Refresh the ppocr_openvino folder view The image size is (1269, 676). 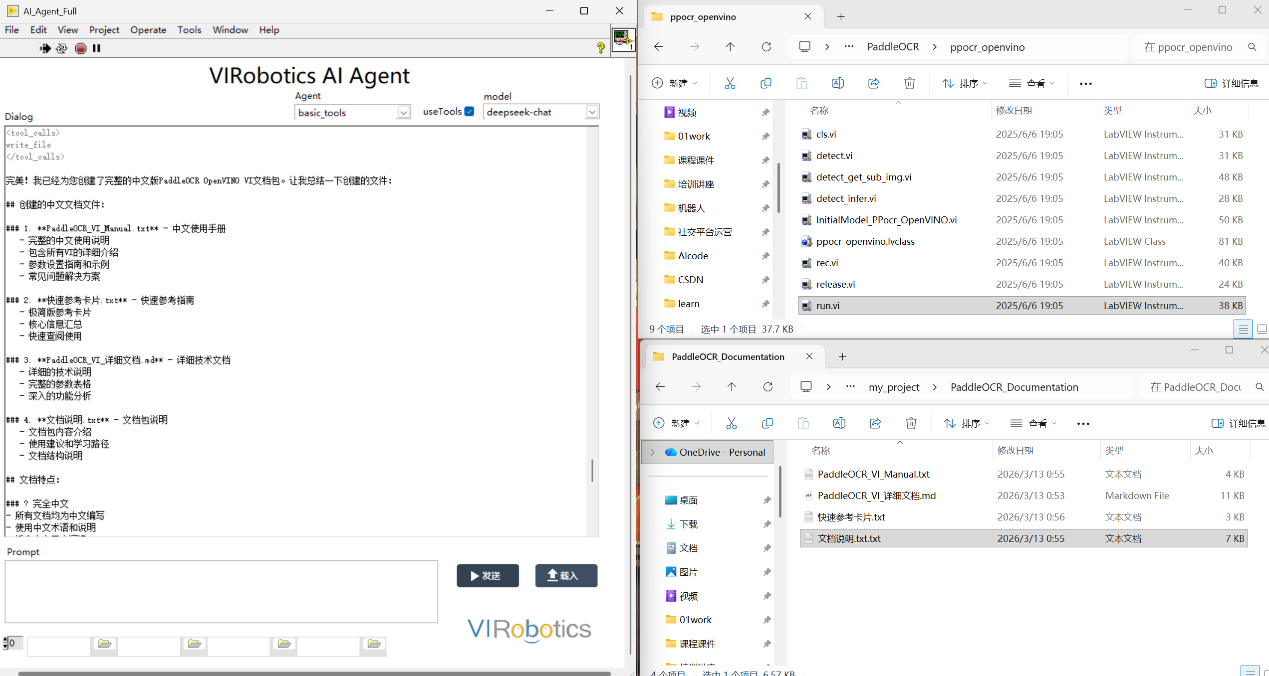(766, 47)
